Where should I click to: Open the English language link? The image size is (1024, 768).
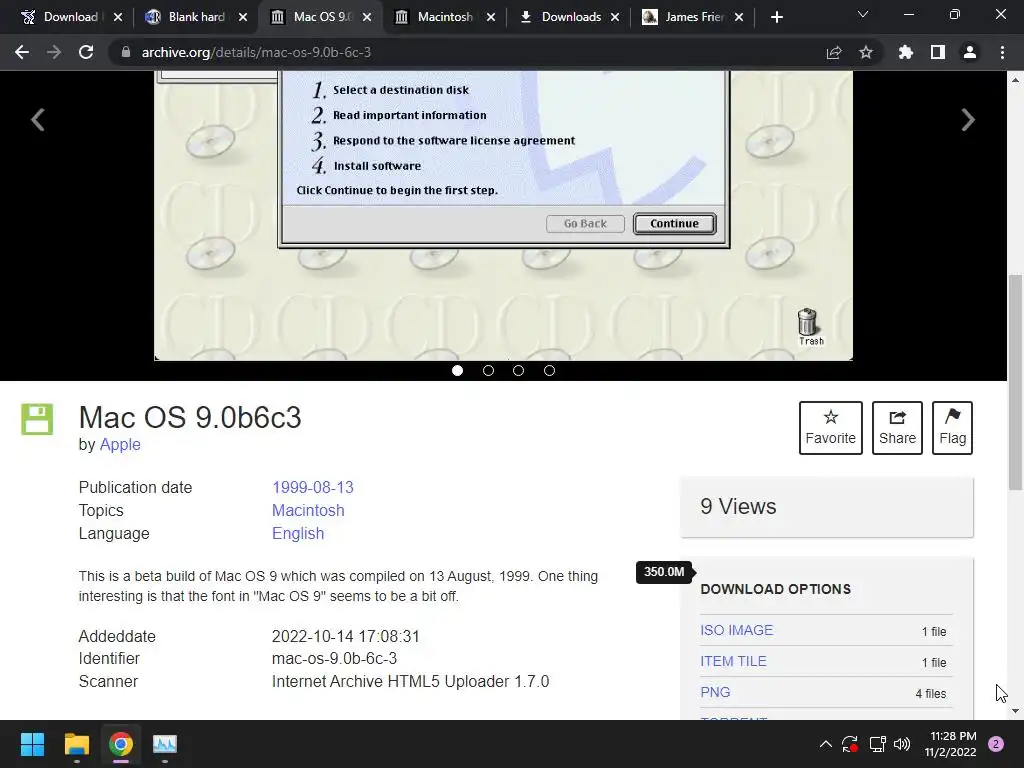(298, 534)
